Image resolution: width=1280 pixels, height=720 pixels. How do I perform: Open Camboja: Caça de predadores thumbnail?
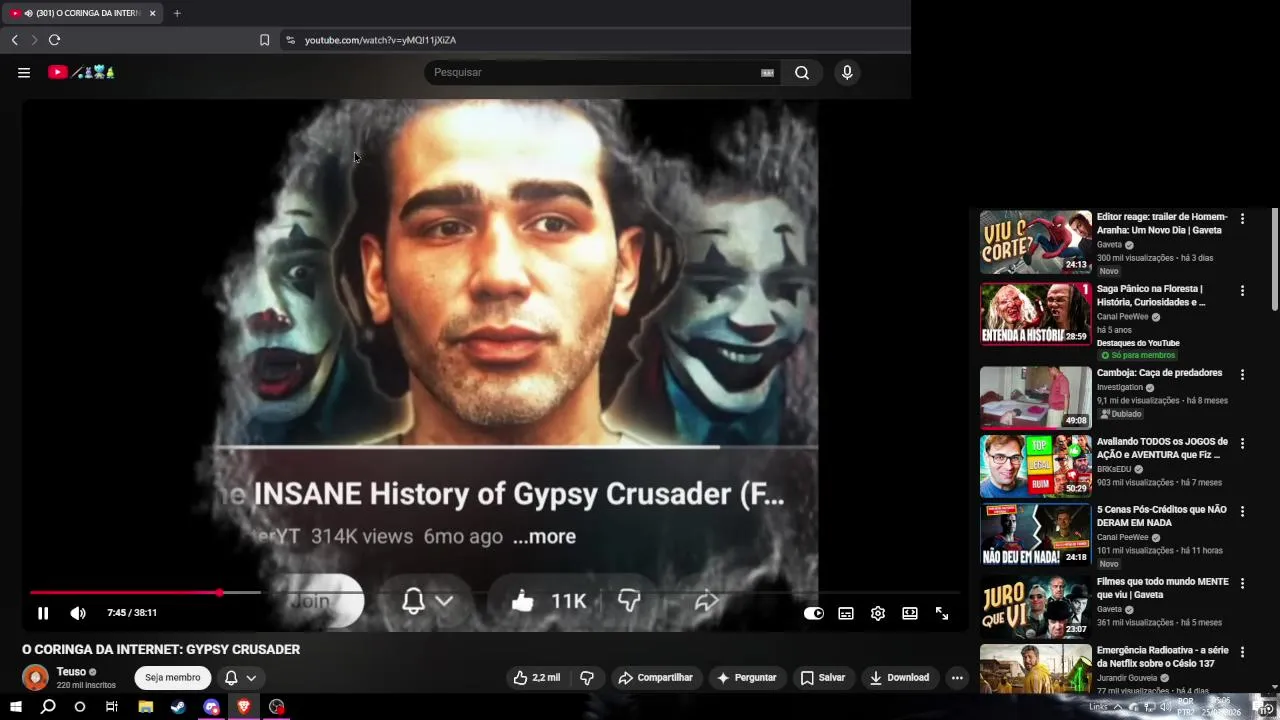tap(1035, 397)
